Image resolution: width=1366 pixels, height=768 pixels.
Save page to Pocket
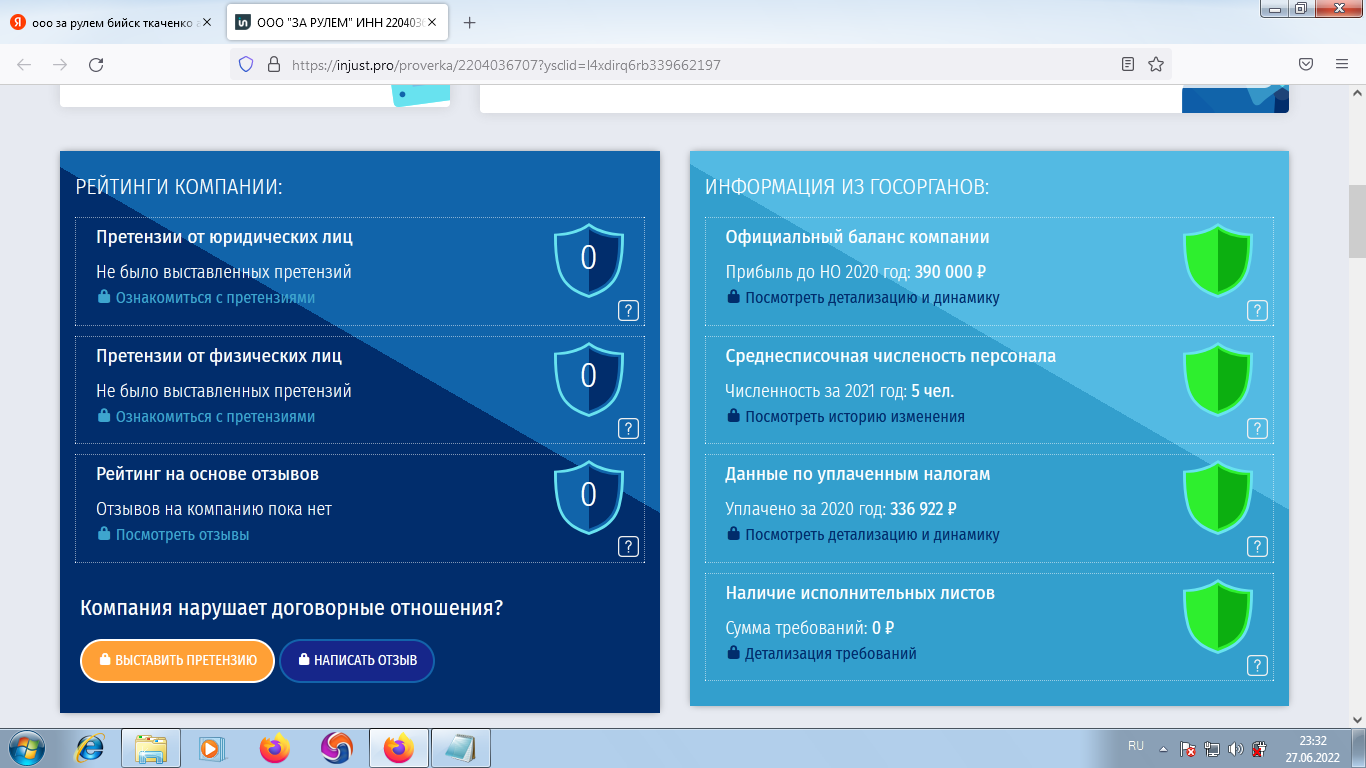pos(1306,65)
